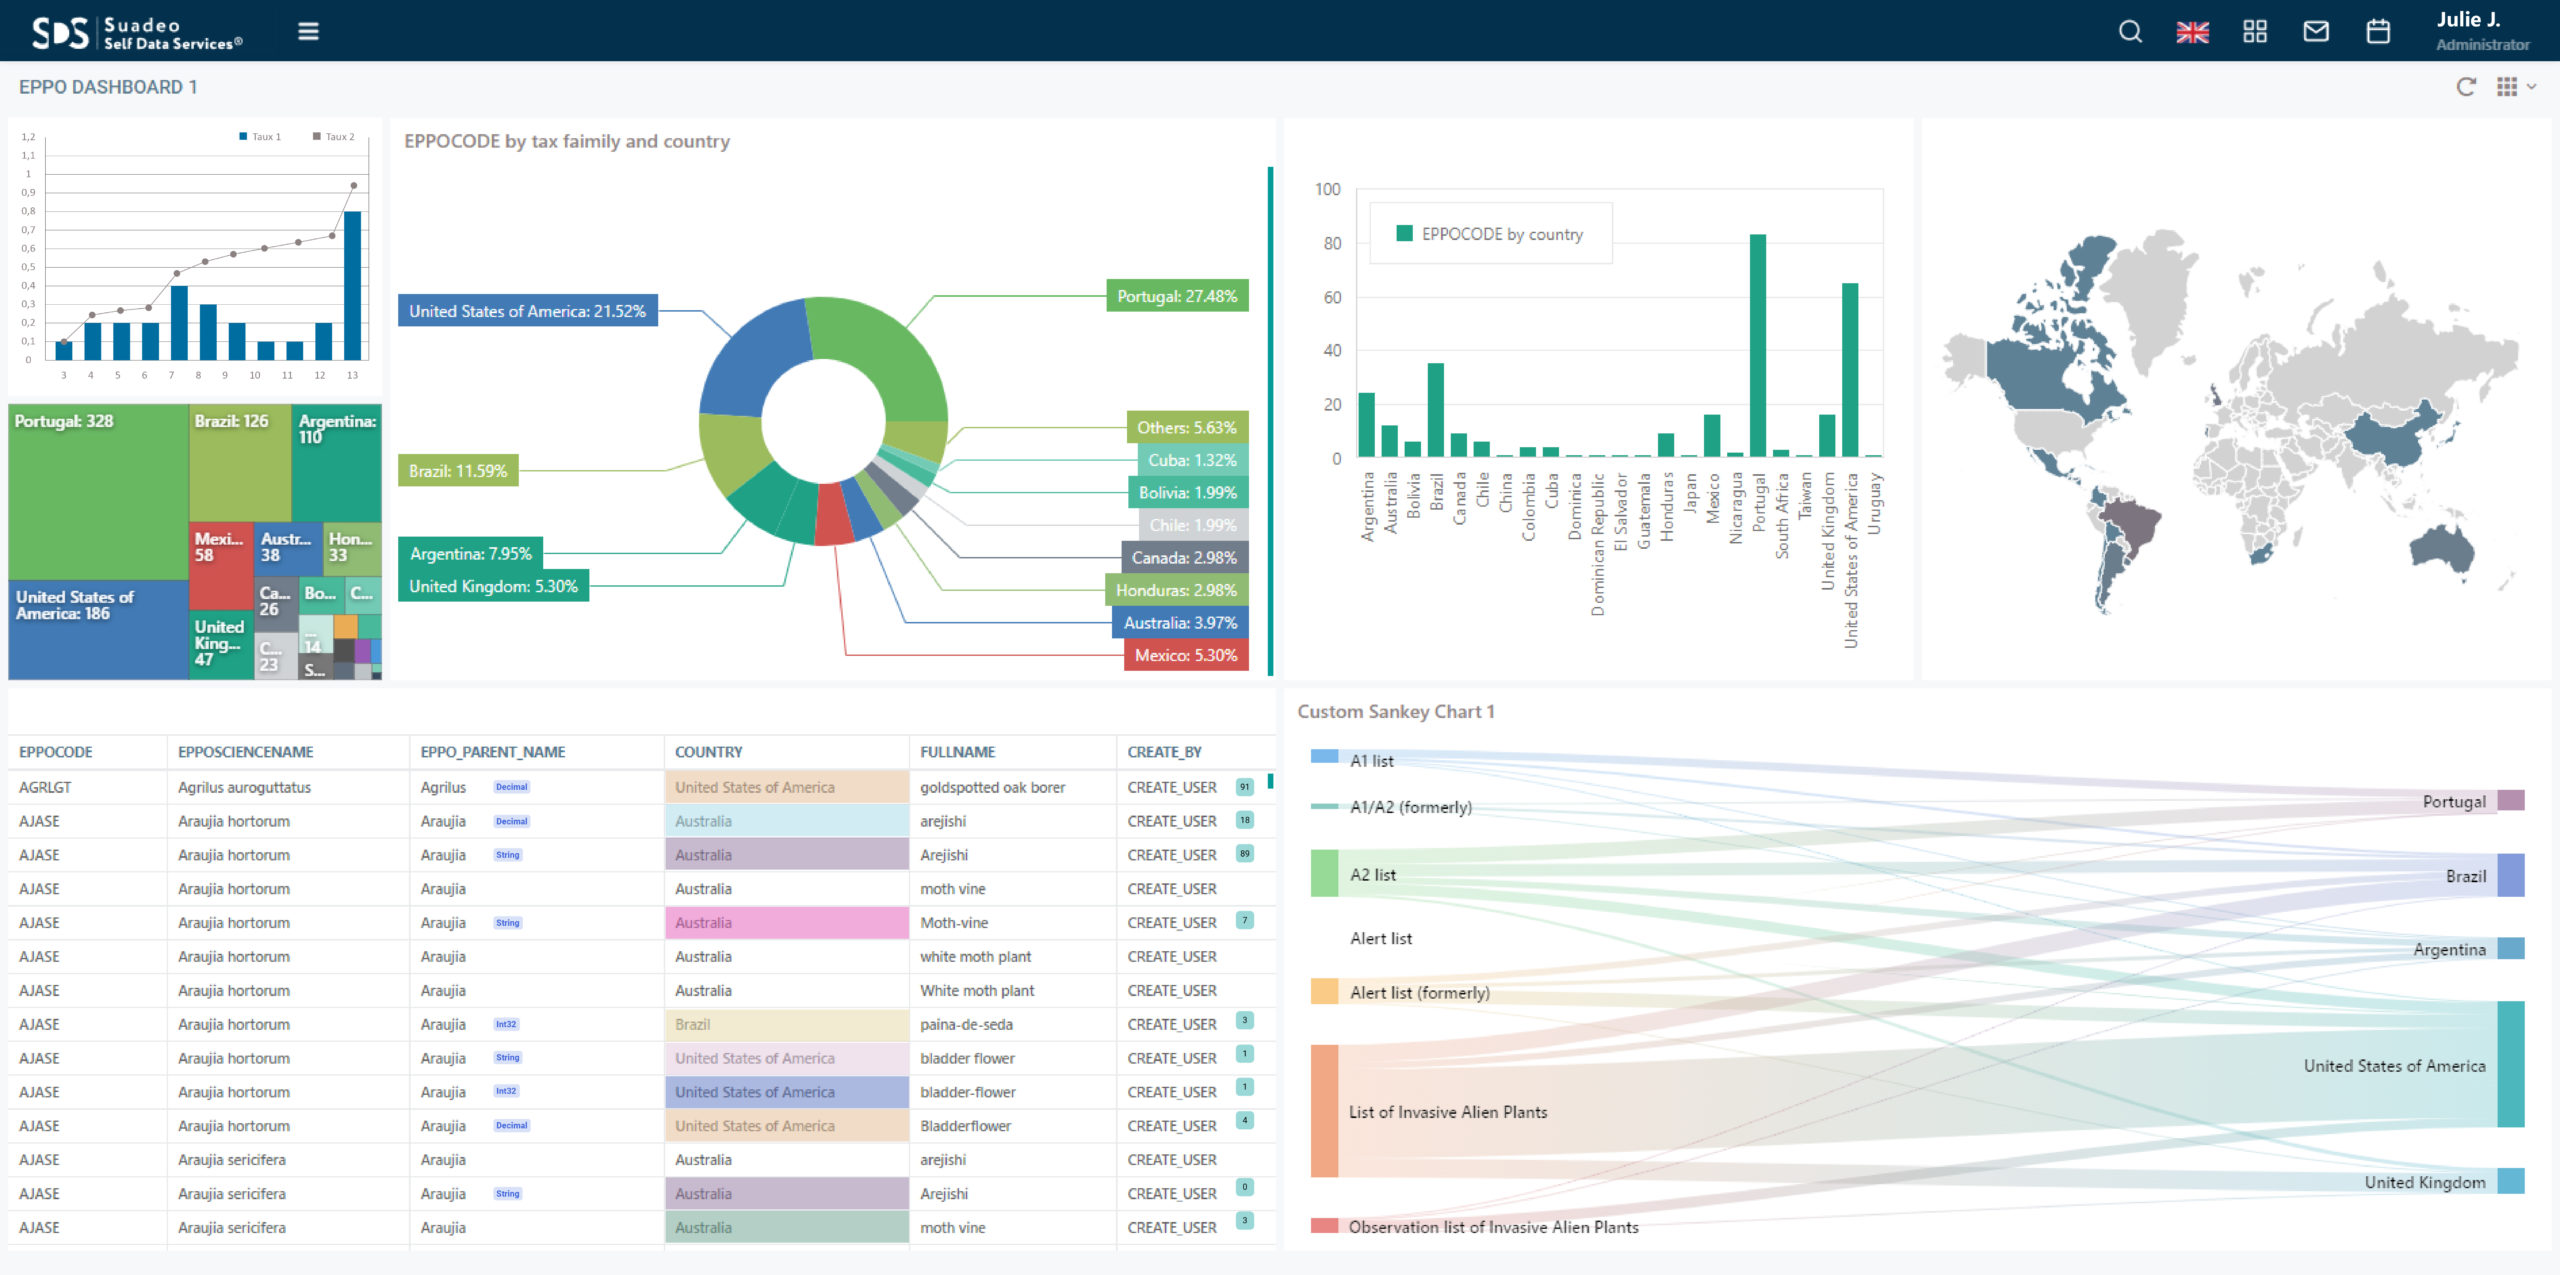Click the A2 list green Sankey node
The height and width of the screenshot is (1275, 2560).
(x=1324, y=873)
